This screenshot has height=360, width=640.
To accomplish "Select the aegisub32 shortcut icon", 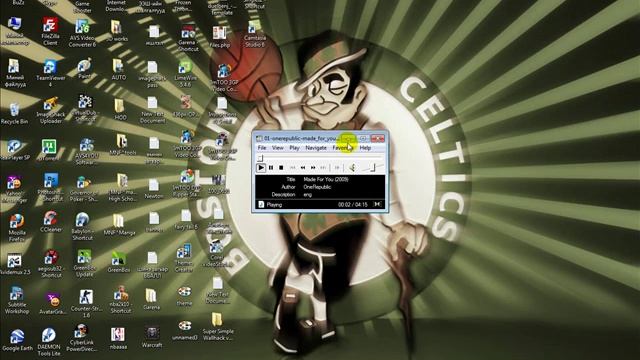I will point(51,264).
